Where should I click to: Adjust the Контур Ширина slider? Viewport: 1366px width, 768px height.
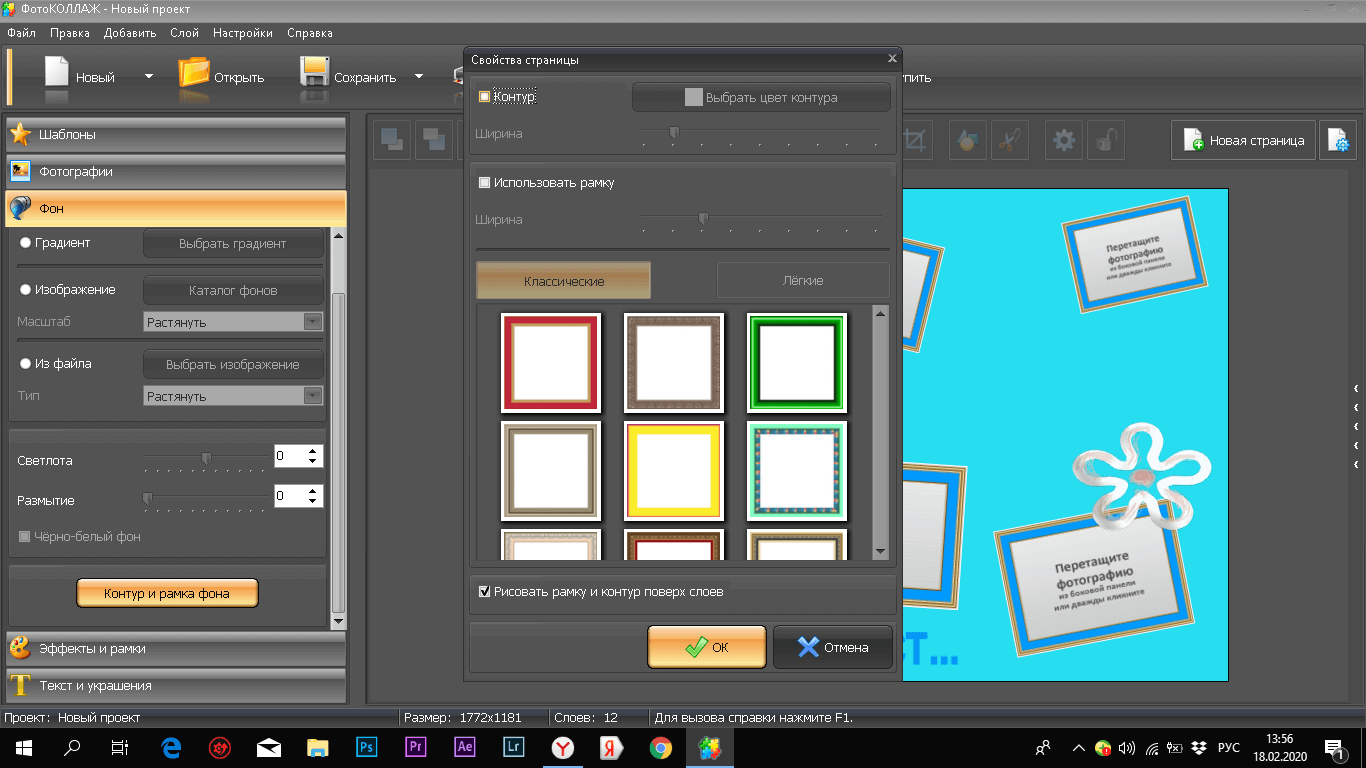pyautogui.click(x=675, y=131)
